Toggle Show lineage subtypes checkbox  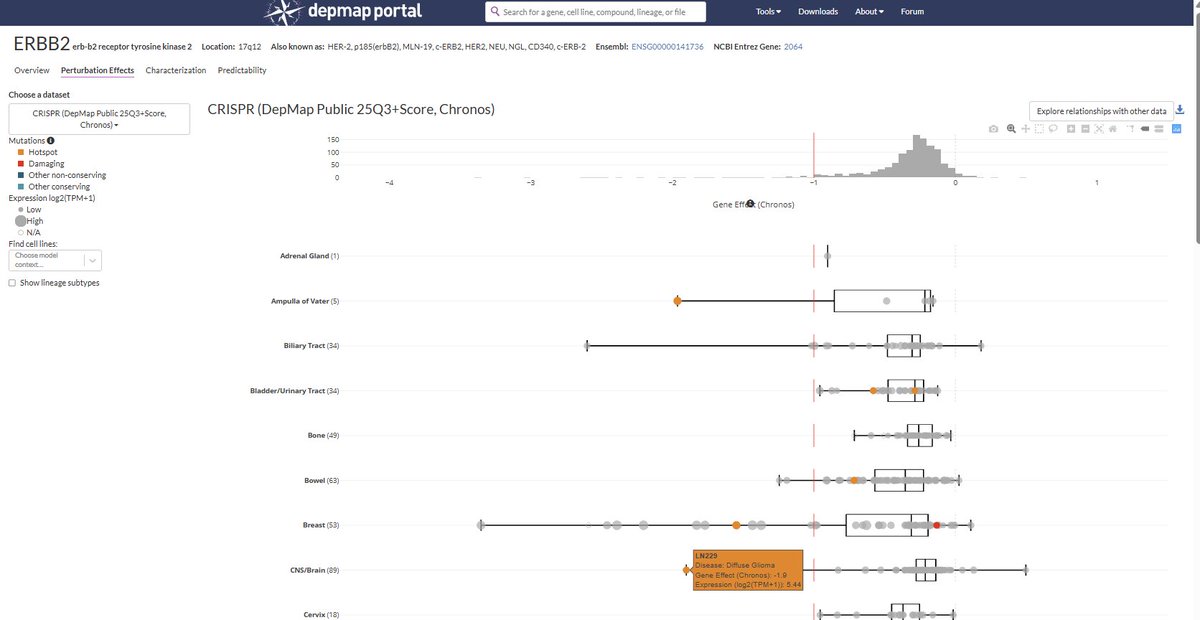12,283
